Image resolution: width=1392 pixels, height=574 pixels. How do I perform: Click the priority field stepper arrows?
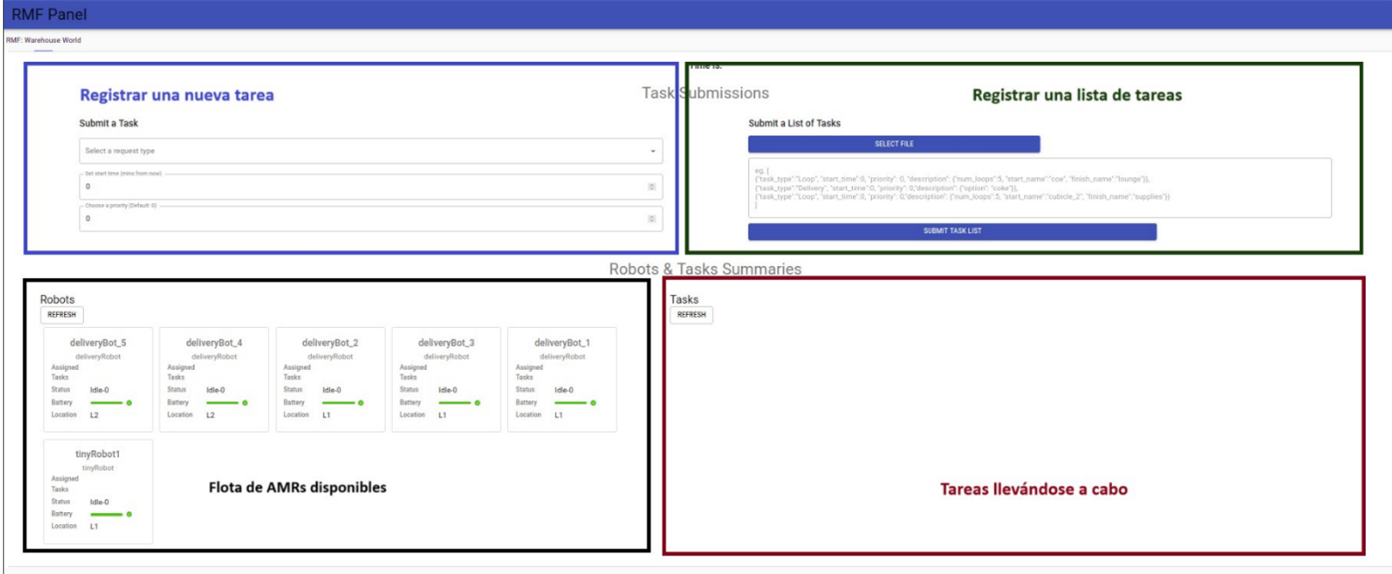(x=652, y=219)
